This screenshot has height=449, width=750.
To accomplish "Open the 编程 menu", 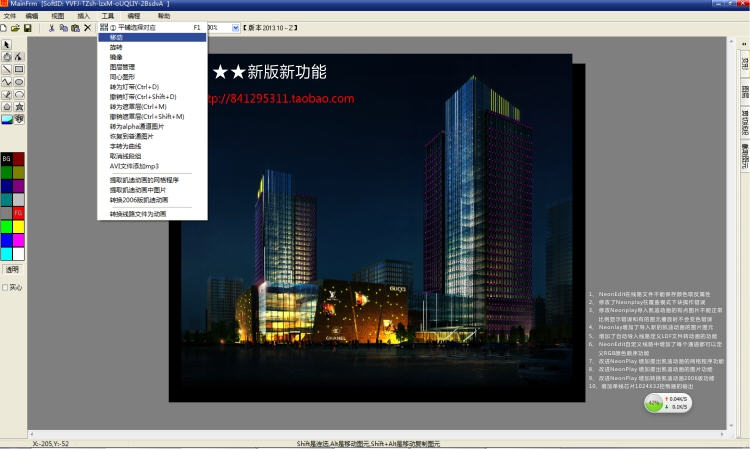I will pos(134,16).
